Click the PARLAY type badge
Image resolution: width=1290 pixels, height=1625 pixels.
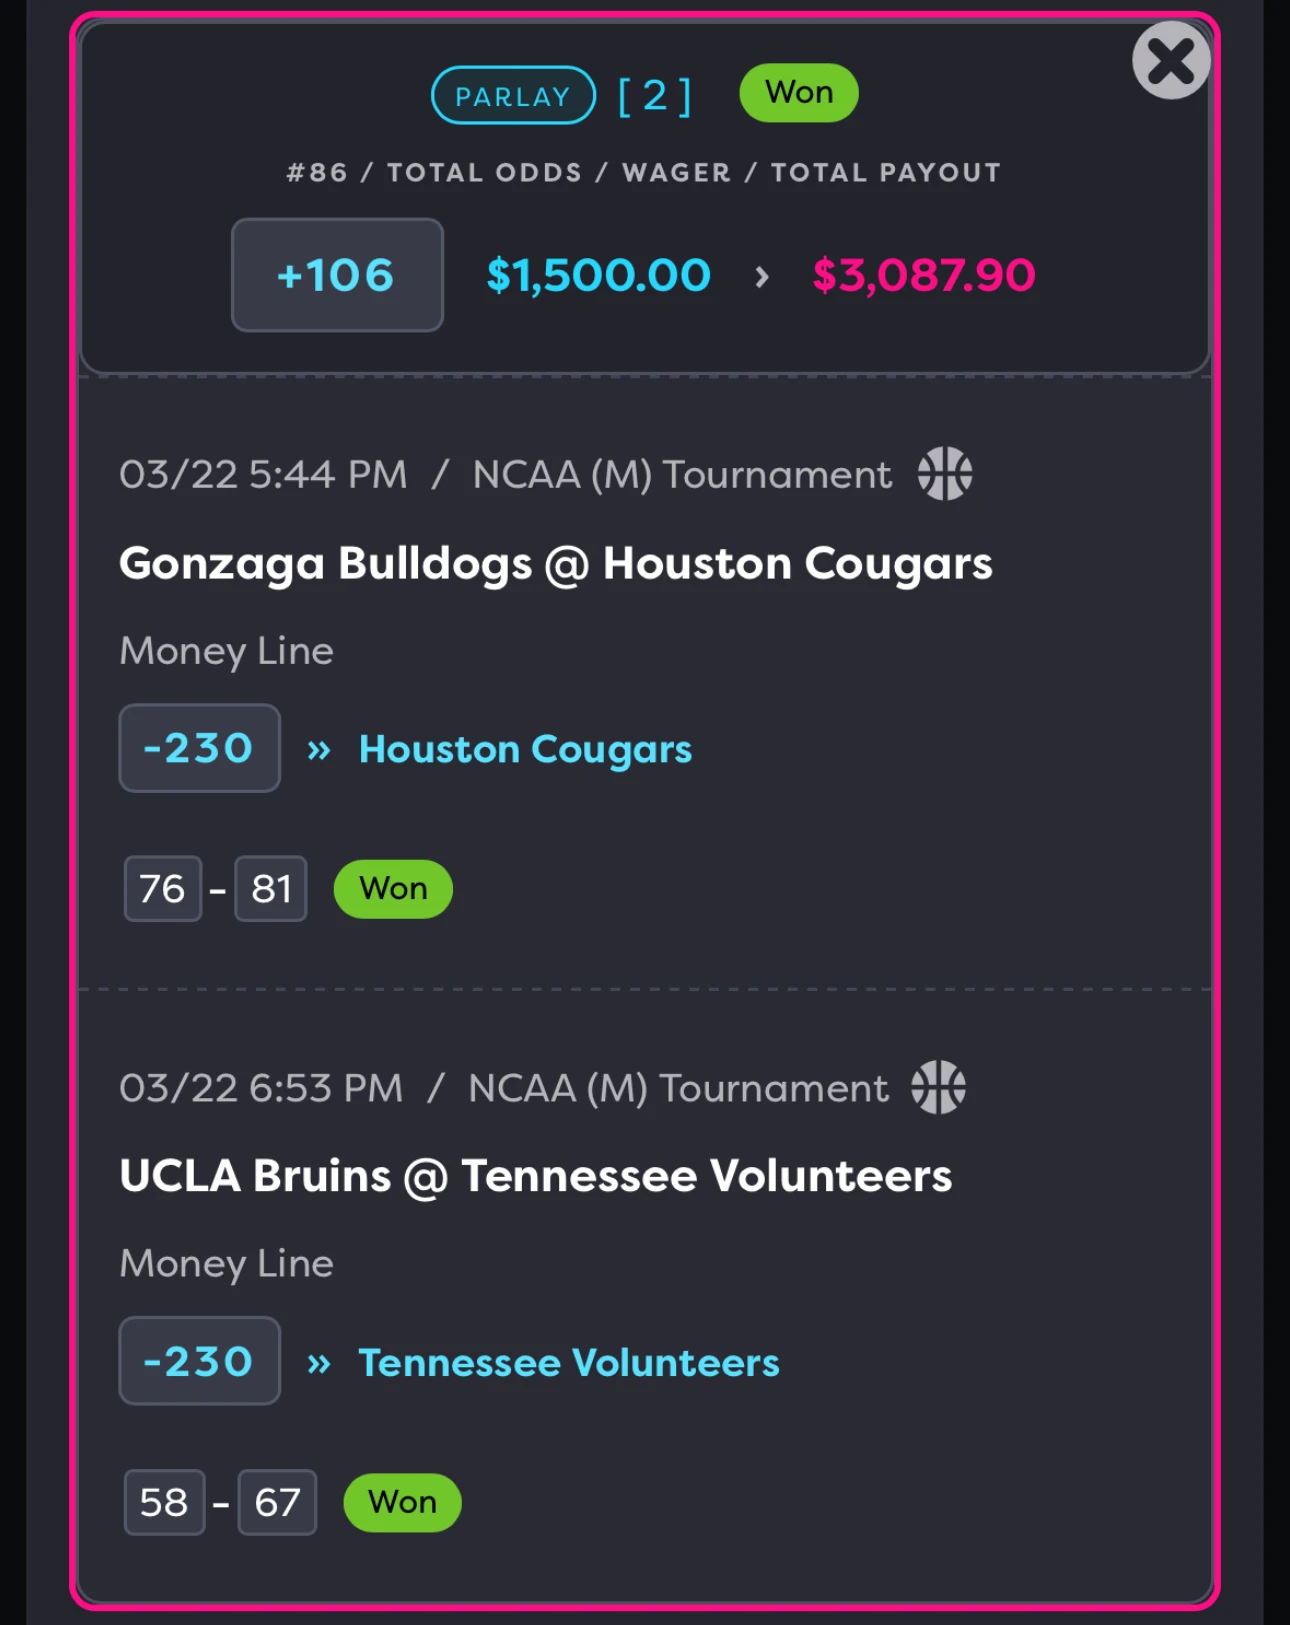tap(513, 95)
